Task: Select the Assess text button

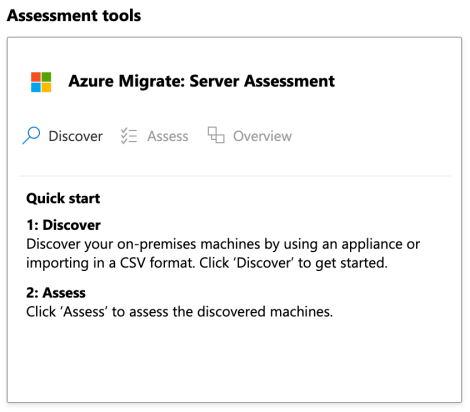Action: point(168,136)
